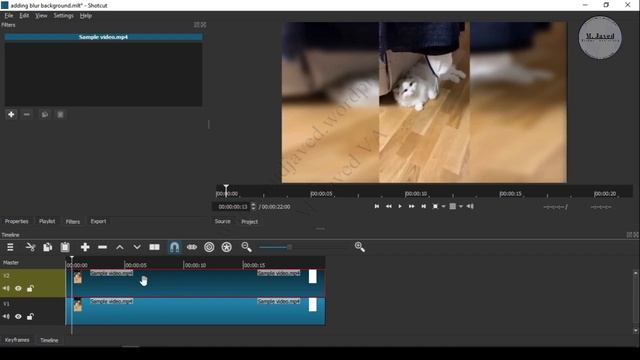Image resolution: width=640 pixels, height=360 pixels.
Task: Switch to the Export tab
Action: coord(98,221)
